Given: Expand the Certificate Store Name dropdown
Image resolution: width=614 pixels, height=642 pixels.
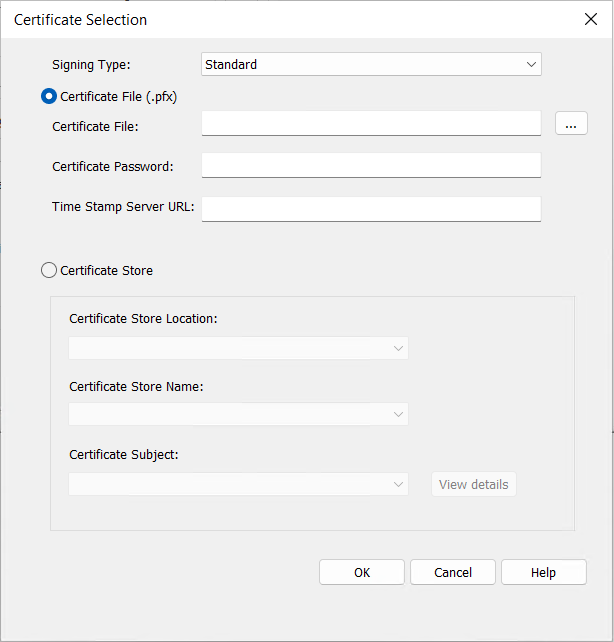Looking at the screenshot, I should 238,414.
